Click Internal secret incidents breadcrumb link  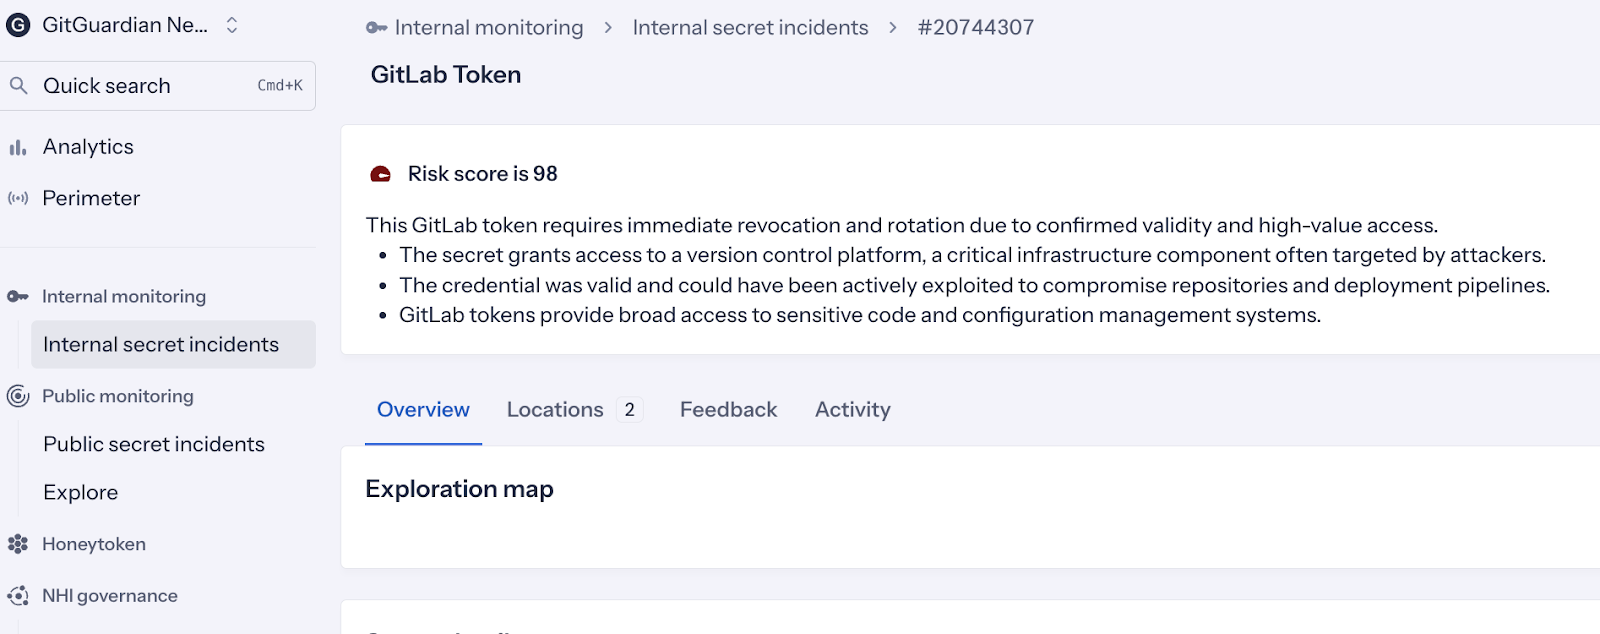pyautogui.click(x=750, y=28)
